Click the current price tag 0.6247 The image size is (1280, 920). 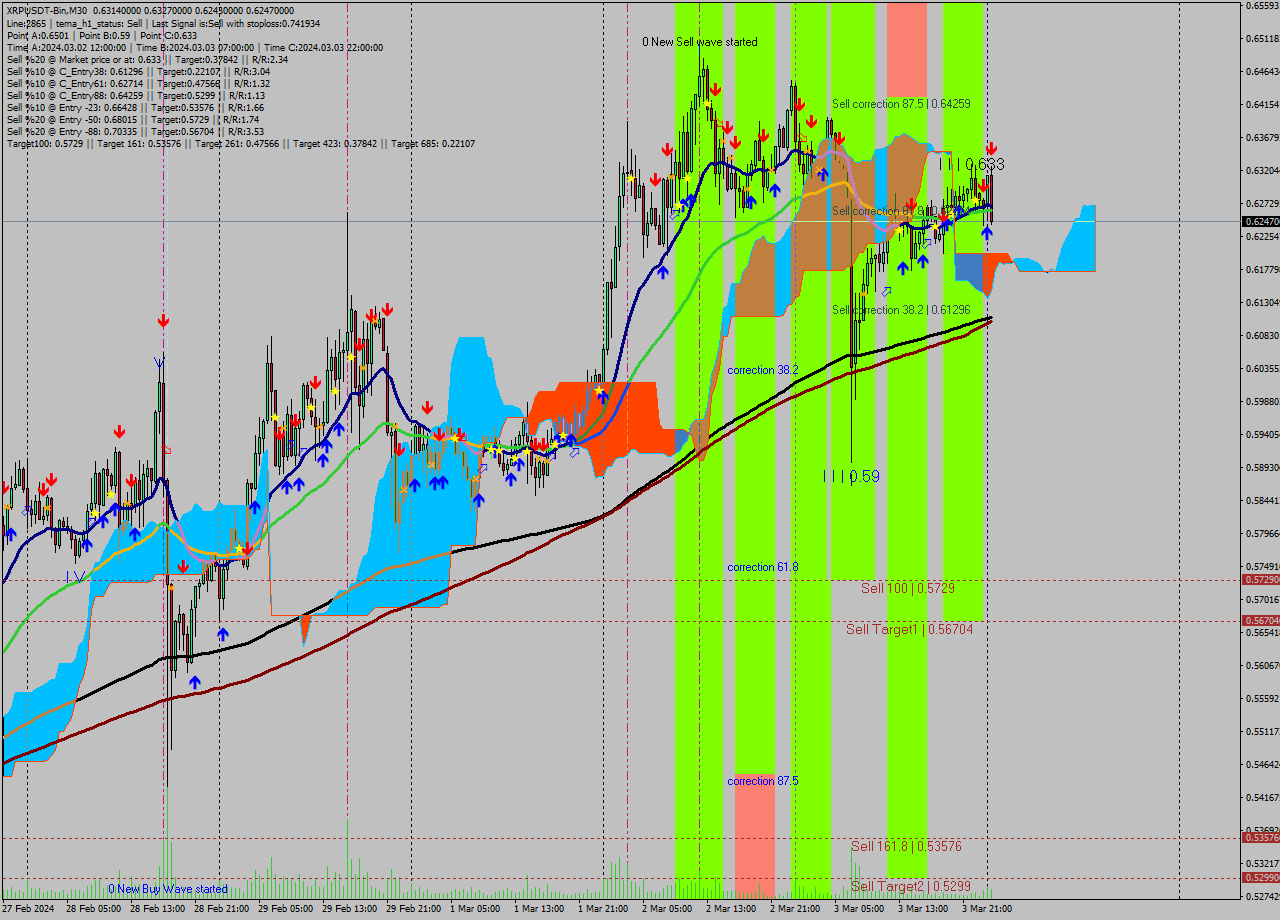tap(1260, 221)
